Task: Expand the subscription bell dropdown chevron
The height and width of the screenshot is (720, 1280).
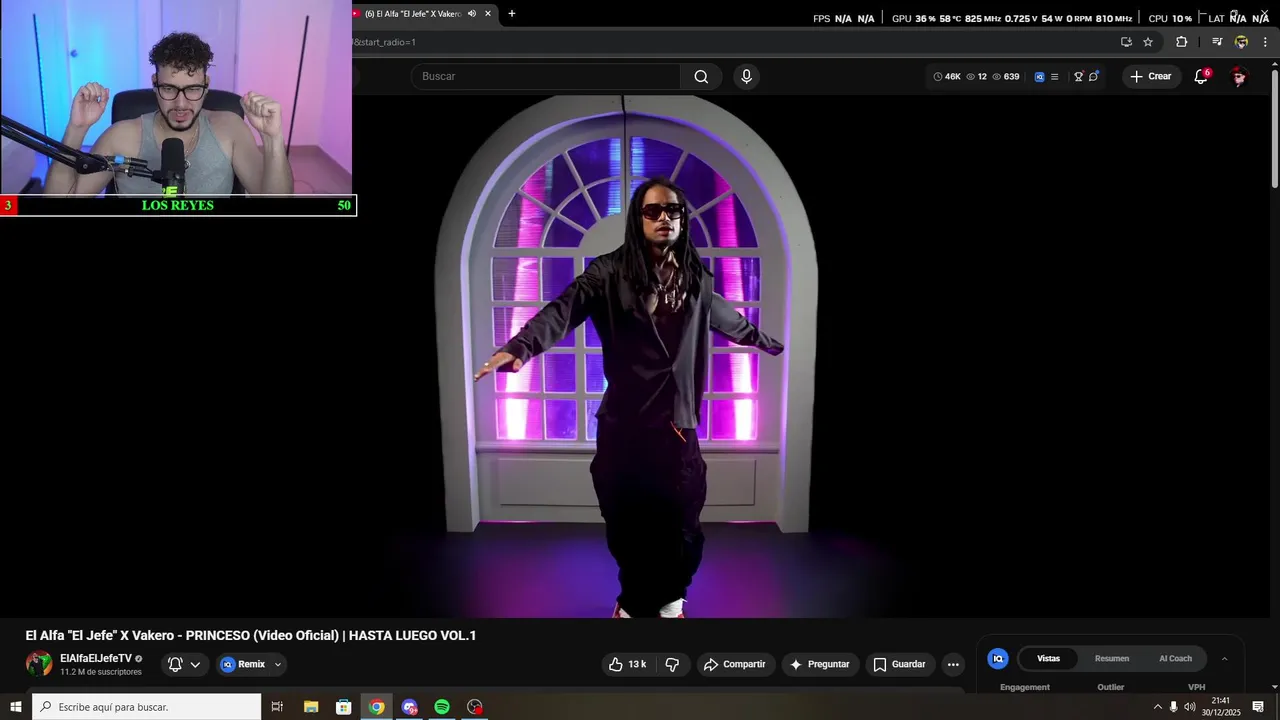Action: point(195,664)
